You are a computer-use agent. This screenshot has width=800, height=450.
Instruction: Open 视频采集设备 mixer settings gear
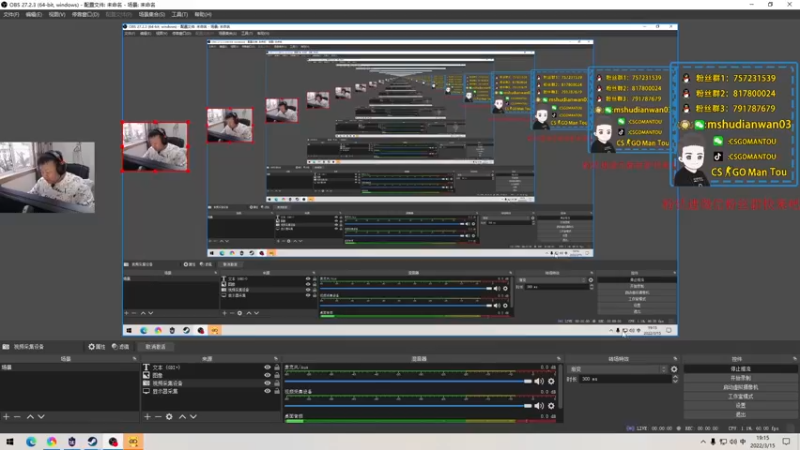551,406
